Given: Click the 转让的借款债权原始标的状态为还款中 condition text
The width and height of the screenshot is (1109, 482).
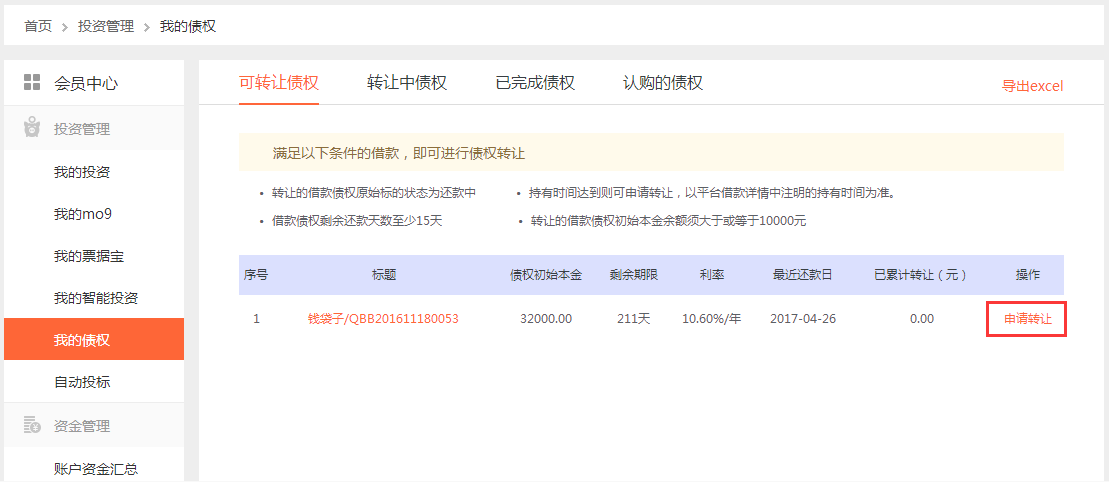Looking at the screenshot, I should [374, 193].
